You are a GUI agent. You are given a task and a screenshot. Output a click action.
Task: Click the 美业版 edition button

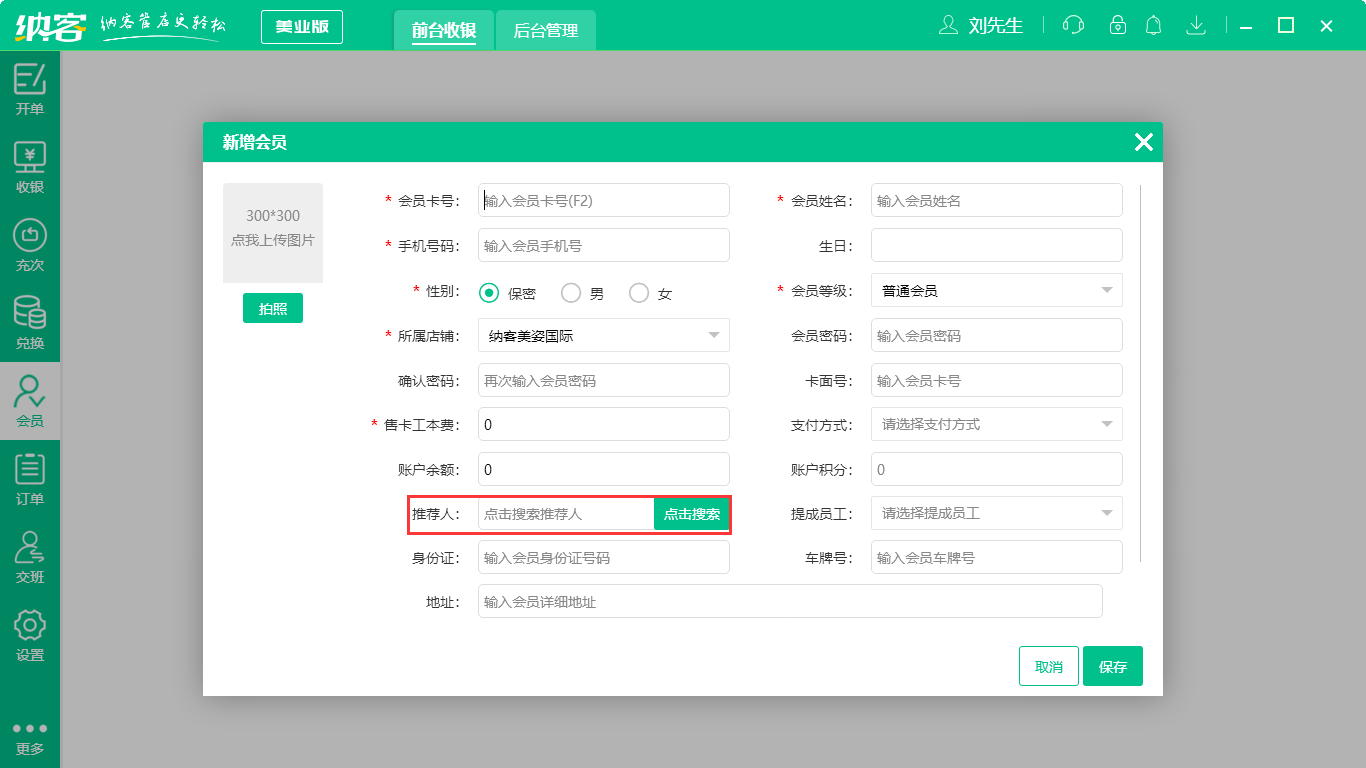click(x=302, y=27)
